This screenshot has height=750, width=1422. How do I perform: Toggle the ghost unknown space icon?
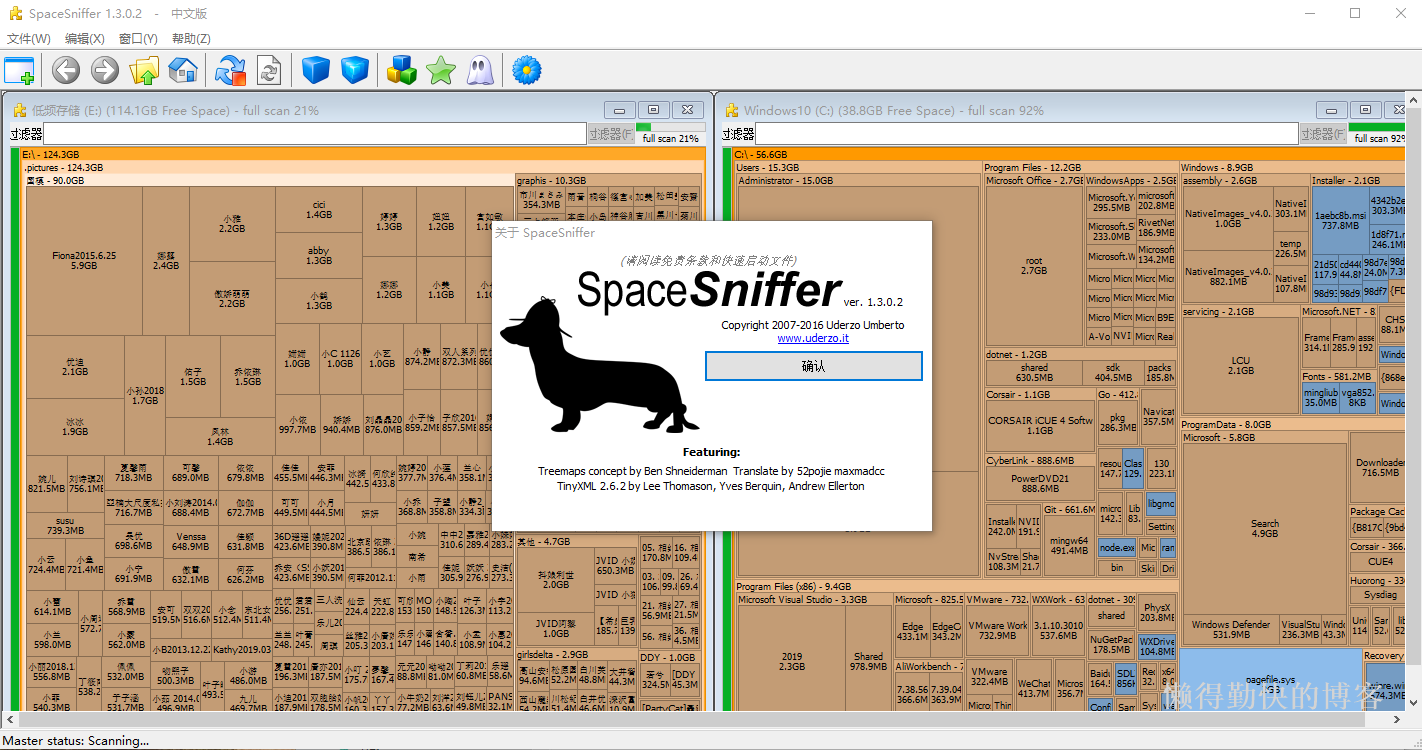click(x=480, y=70)
